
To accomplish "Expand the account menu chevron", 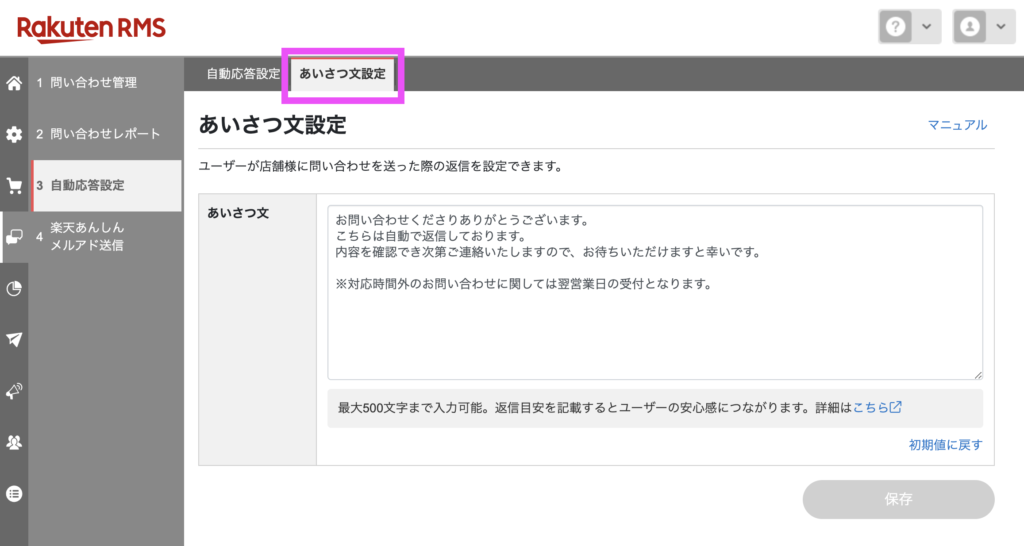I will [x=1001, y=27].
